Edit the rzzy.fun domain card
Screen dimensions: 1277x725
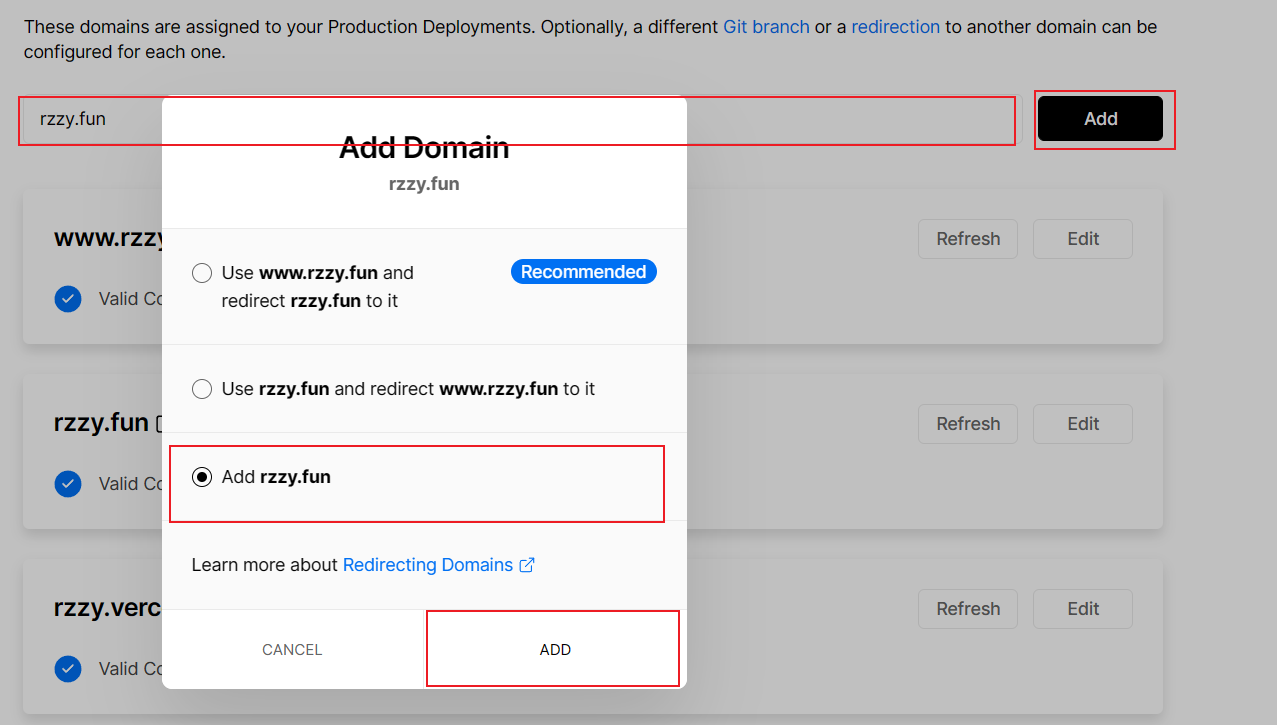point(1082,424)
